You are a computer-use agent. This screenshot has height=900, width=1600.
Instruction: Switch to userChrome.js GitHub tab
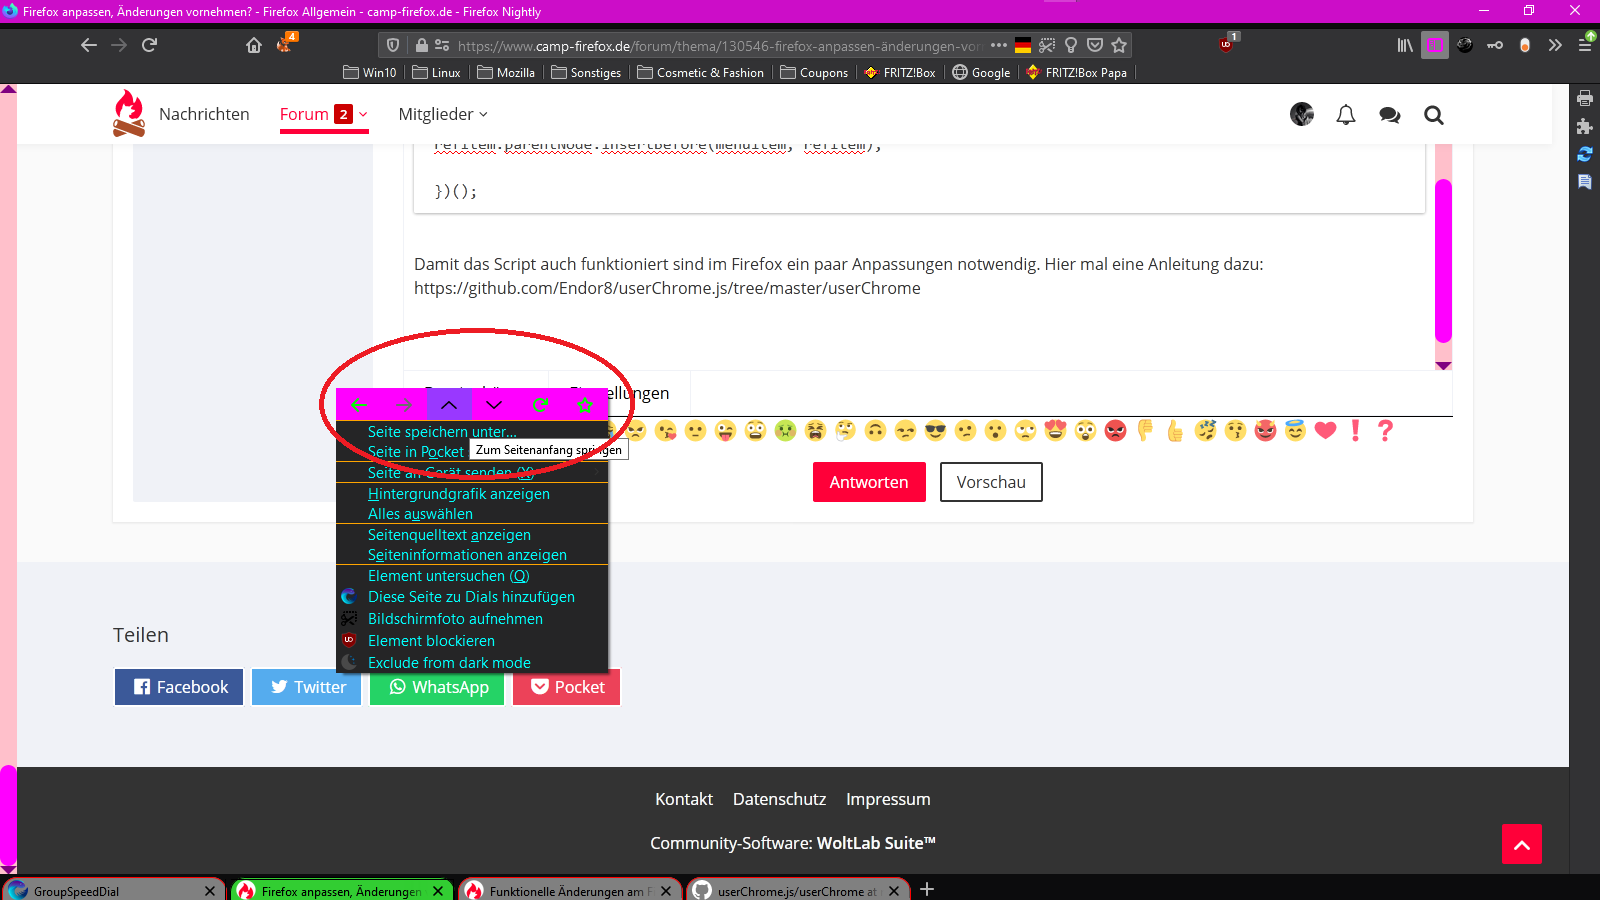[x=795, y=890]
